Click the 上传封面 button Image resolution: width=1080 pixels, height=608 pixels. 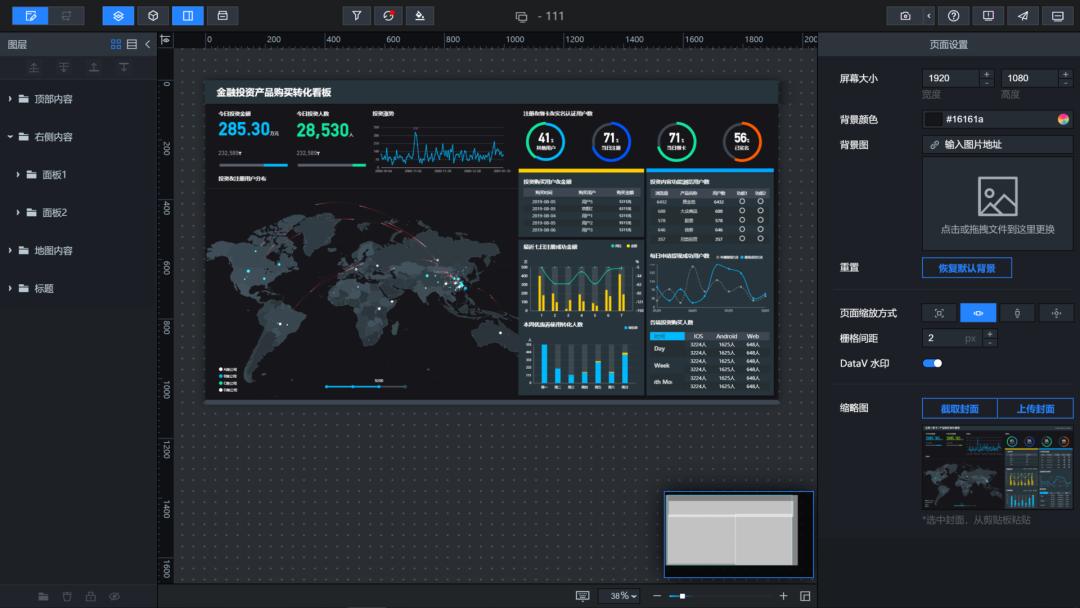point(1035,408)
